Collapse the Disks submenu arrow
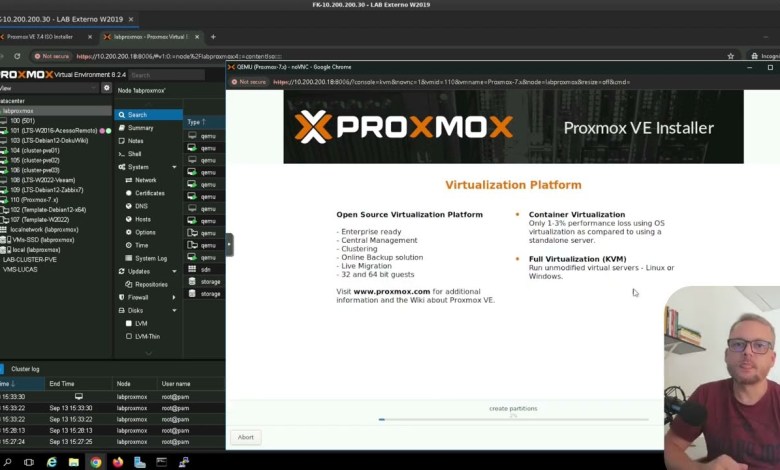This screenshot has height=470, width=780. click(174, 310)
